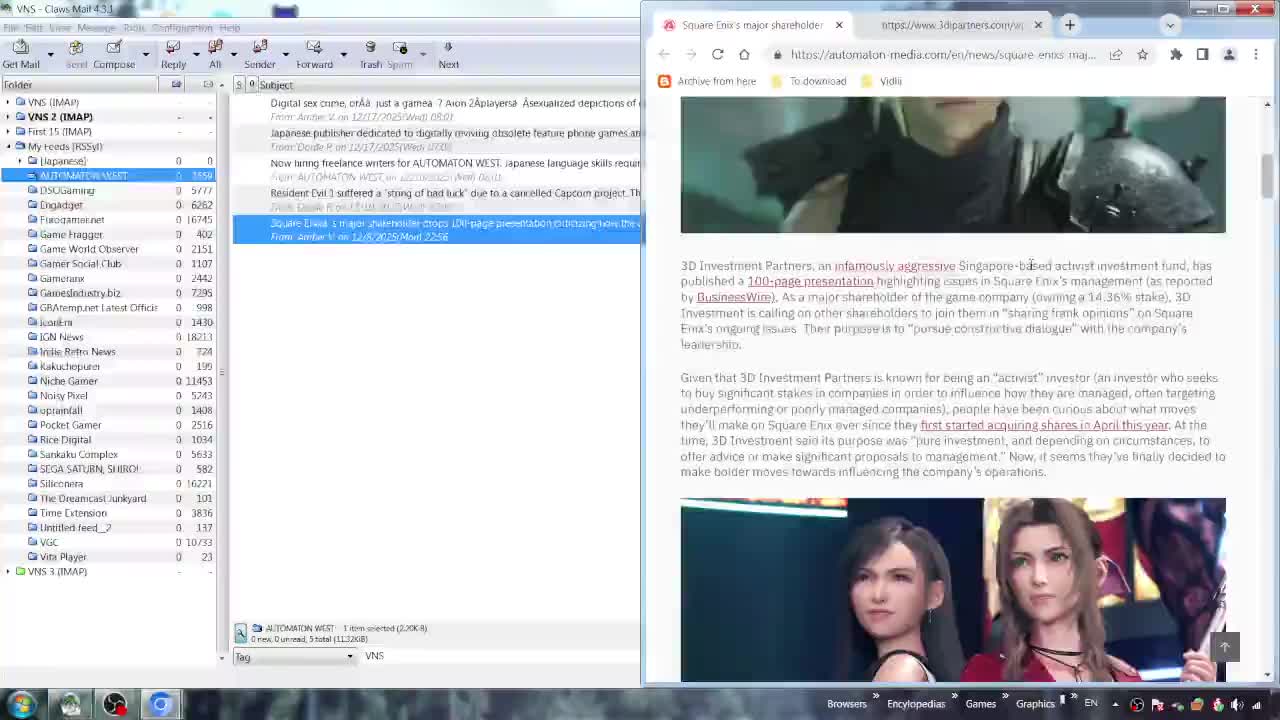Screen dimensions: 1280x720
Task: Click the Get Mail toolbar icon
Action: [x=21, y=54]
